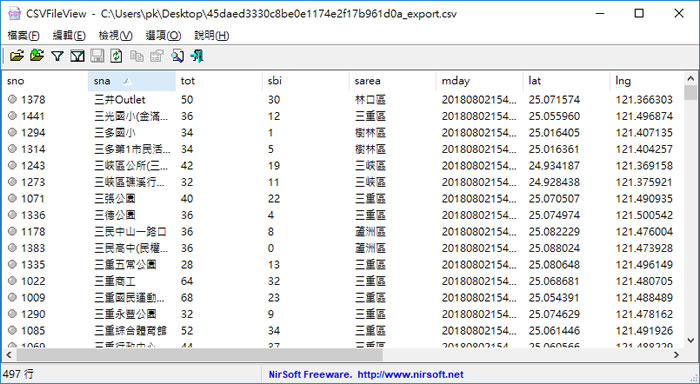Select the 三井Outlet cell
Viewport: 700px width, 384px height.
pos(120,99)
